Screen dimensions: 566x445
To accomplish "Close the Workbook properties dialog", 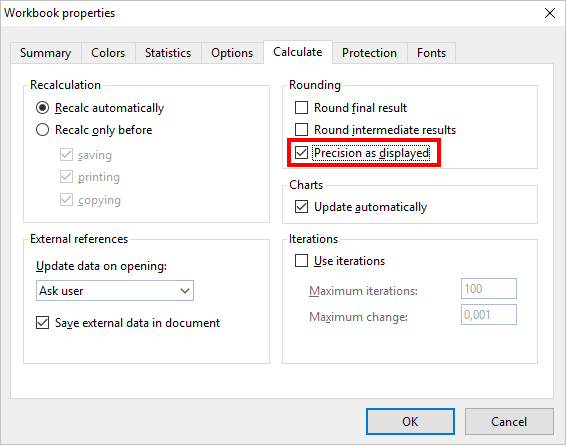I will [x=550, y=13].
